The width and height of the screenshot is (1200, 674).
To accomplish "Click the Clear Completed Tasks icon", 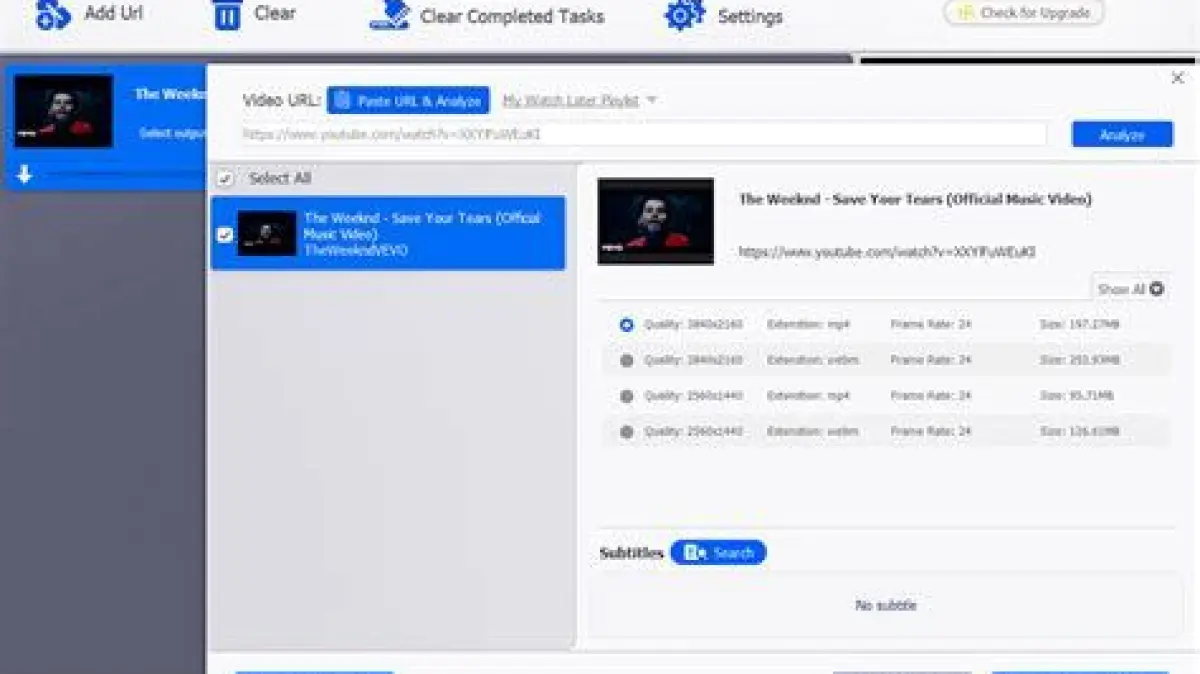I will coord(389,14).
